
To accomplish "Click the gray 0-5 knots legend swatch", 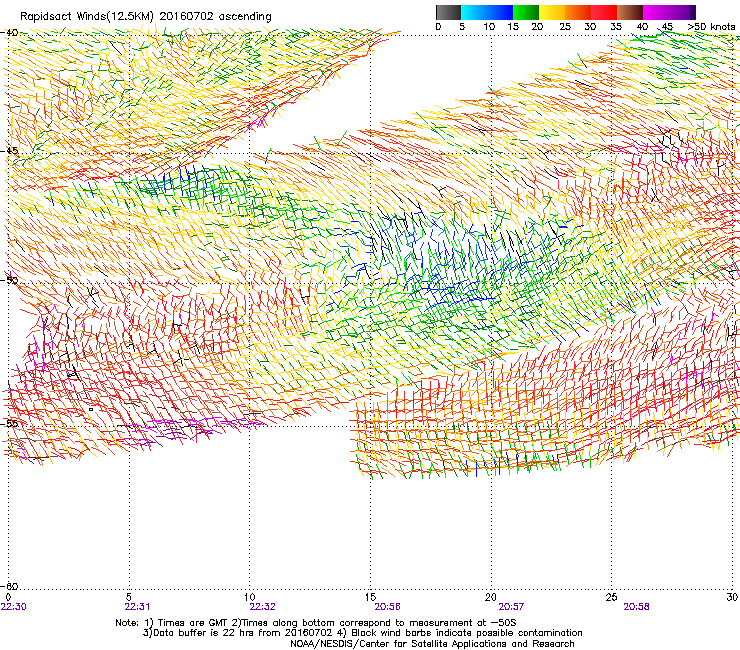I will (448, 12).
